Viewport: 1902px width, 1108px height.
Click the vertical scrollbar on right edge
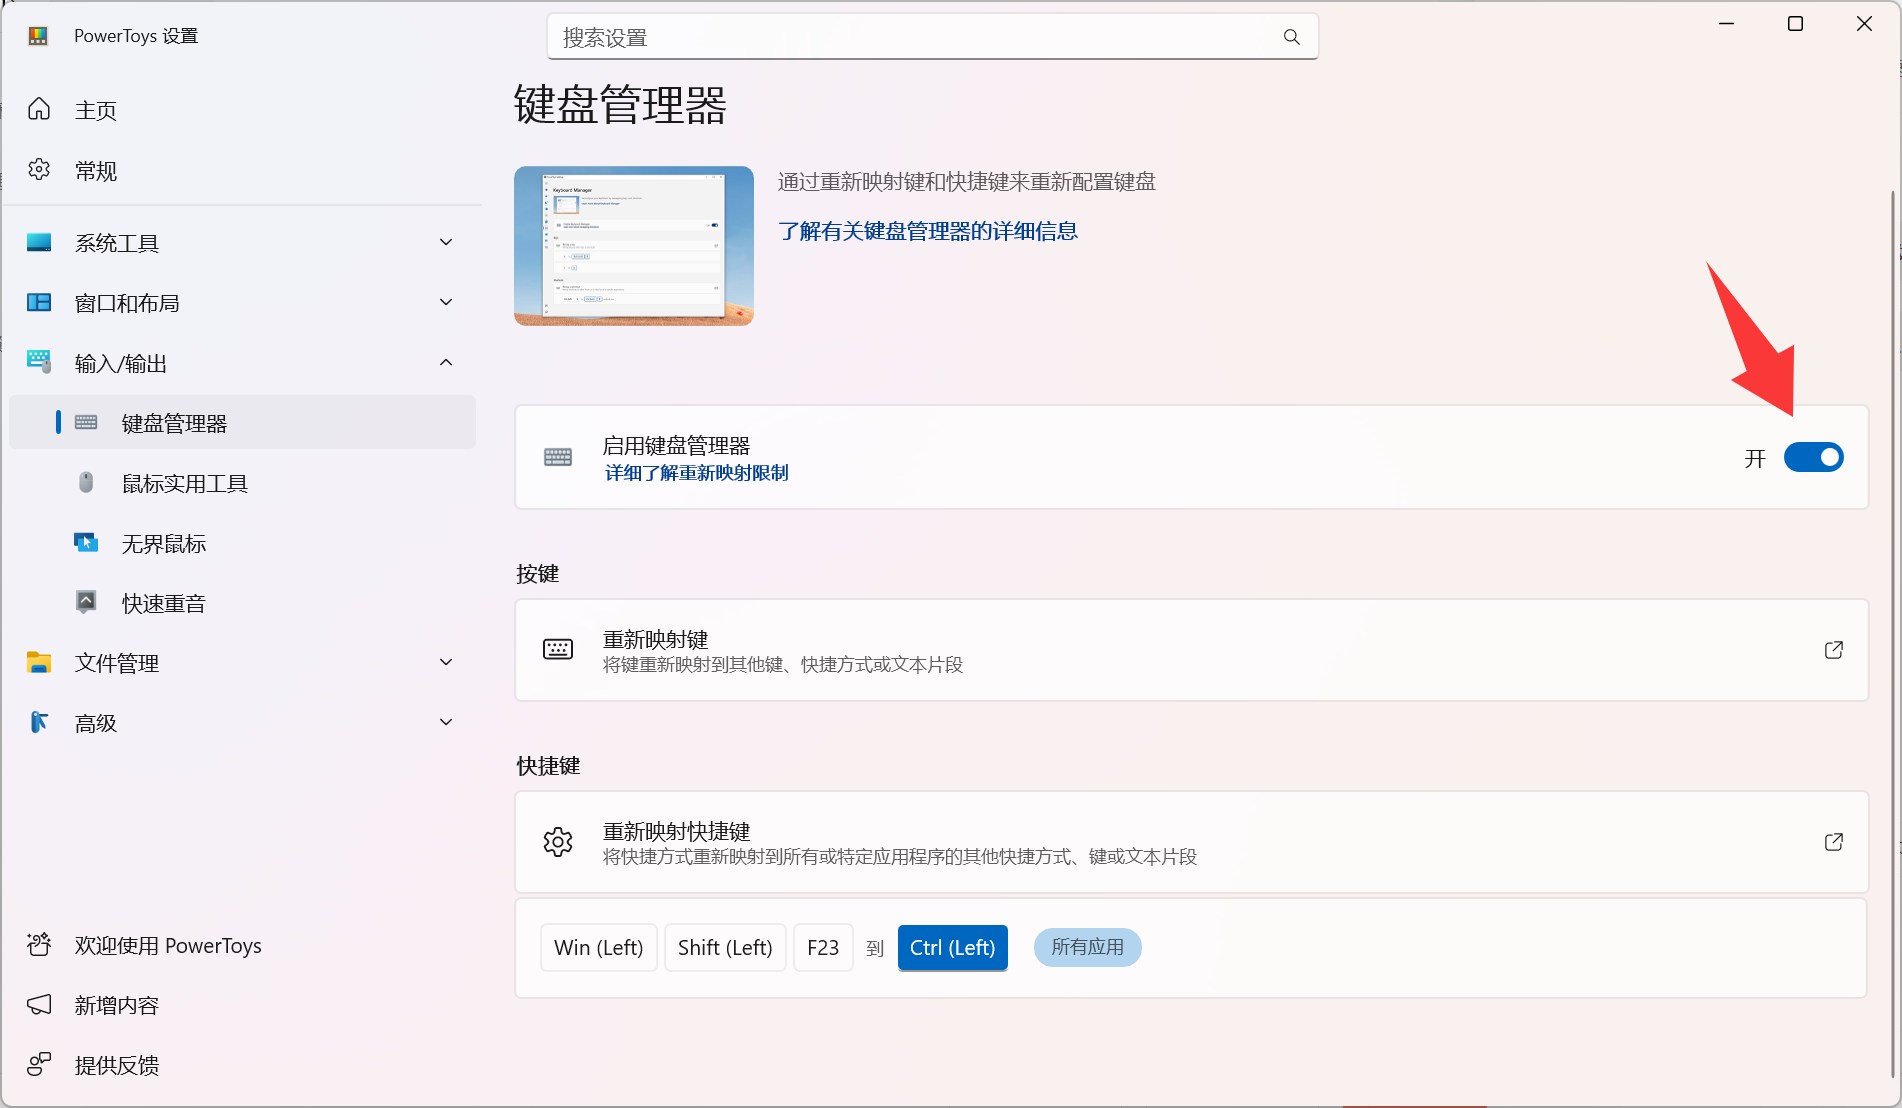(x=1892, y=634)
